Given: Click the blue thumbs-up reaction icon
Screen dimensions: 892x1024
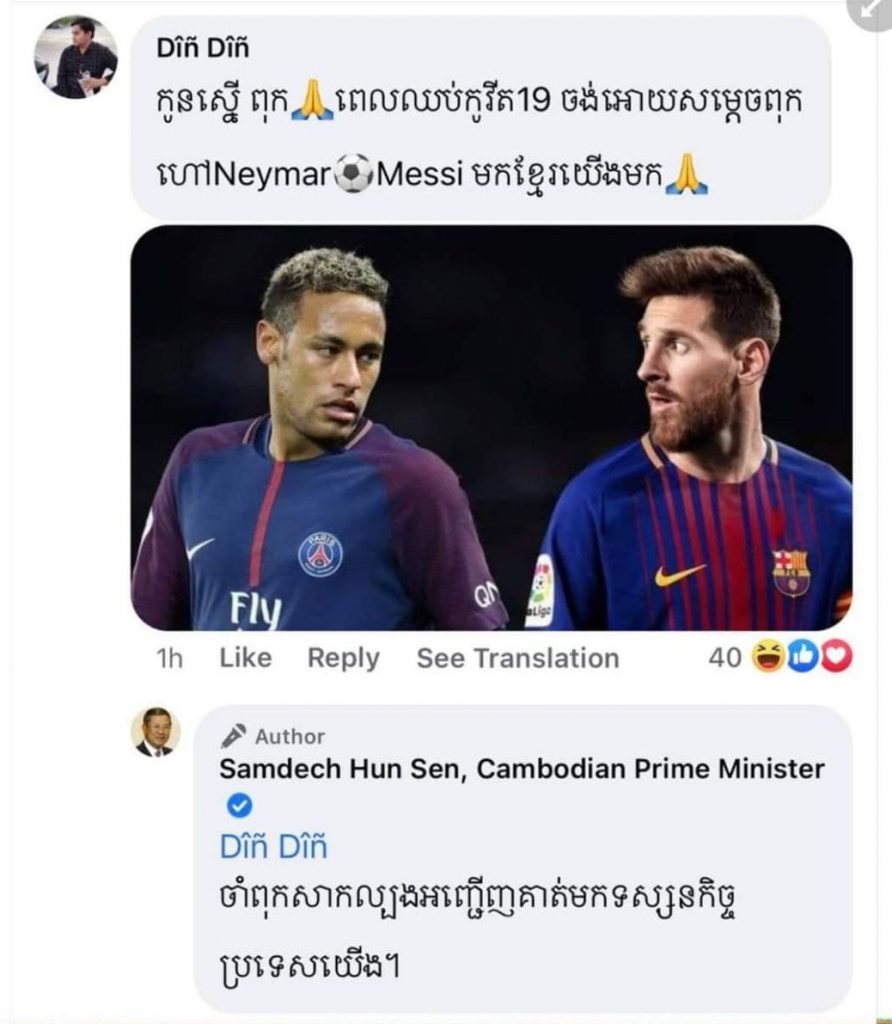Looking at the screenshot, I should pos(802,657).
